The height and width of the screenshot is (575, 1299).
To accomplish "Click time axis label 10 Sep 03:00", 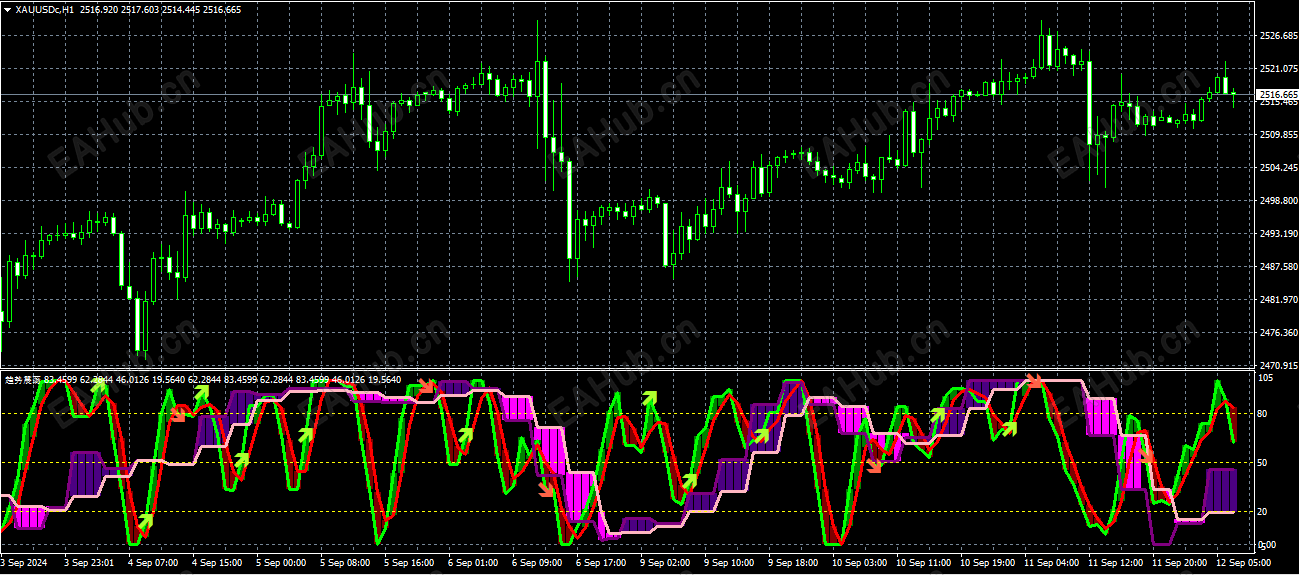I will click(860, 563).
